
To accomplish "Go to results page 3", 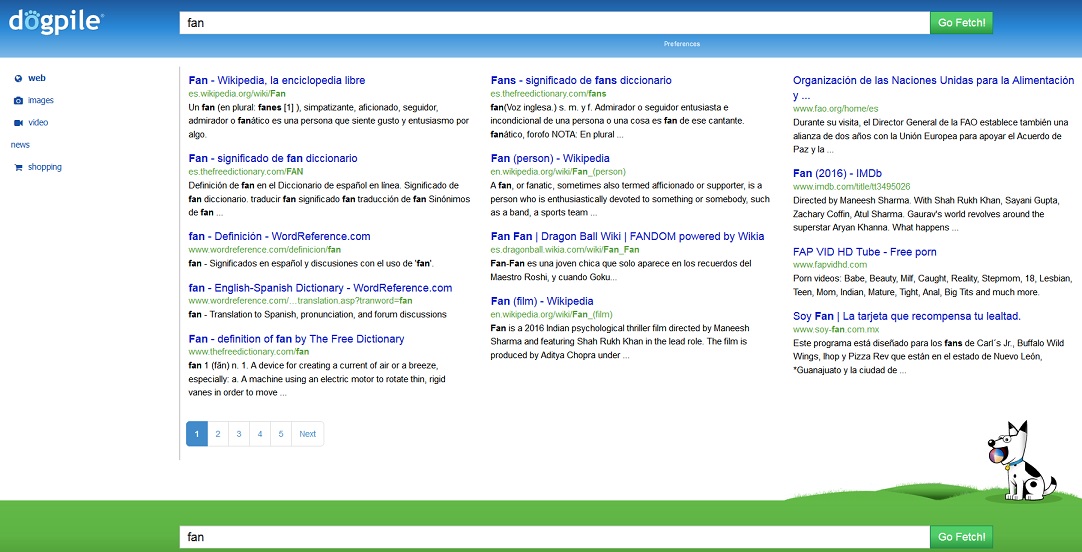I will coord(239,434).
